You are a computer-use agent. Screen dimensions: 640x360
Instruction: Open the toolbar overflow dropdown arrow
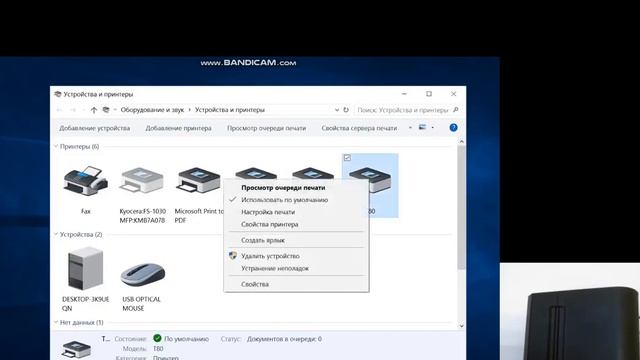pos(410,128)
